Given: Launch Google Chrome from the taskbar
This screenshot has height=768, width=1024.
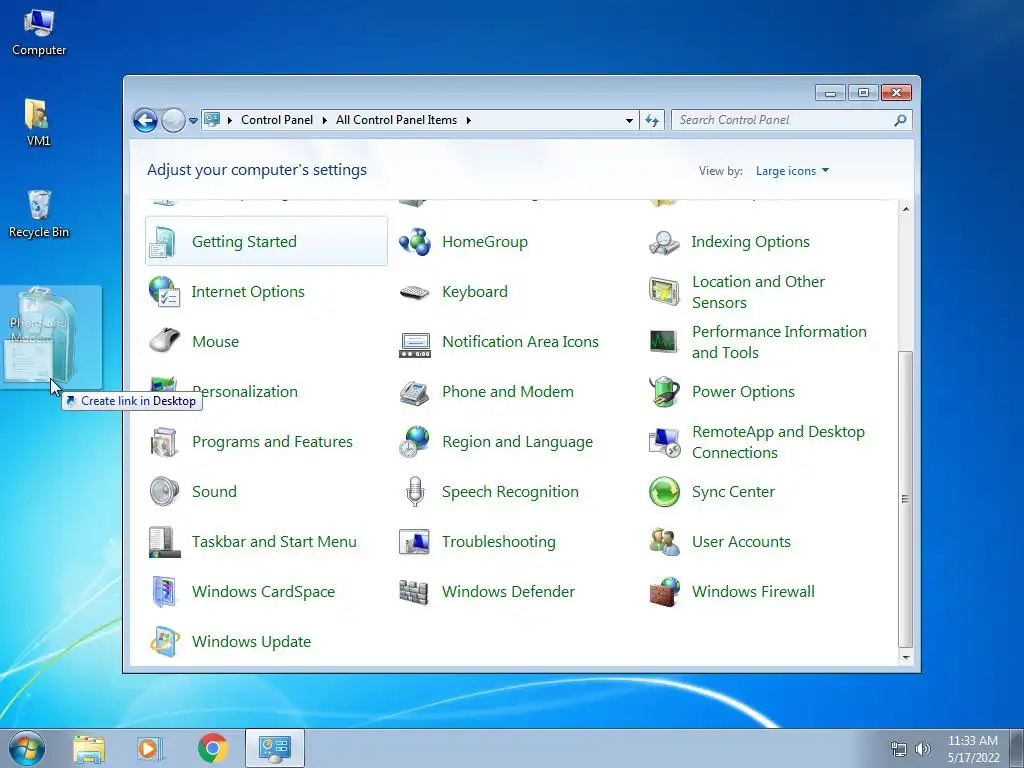Looking at the screenshot, I should point(212,748).
